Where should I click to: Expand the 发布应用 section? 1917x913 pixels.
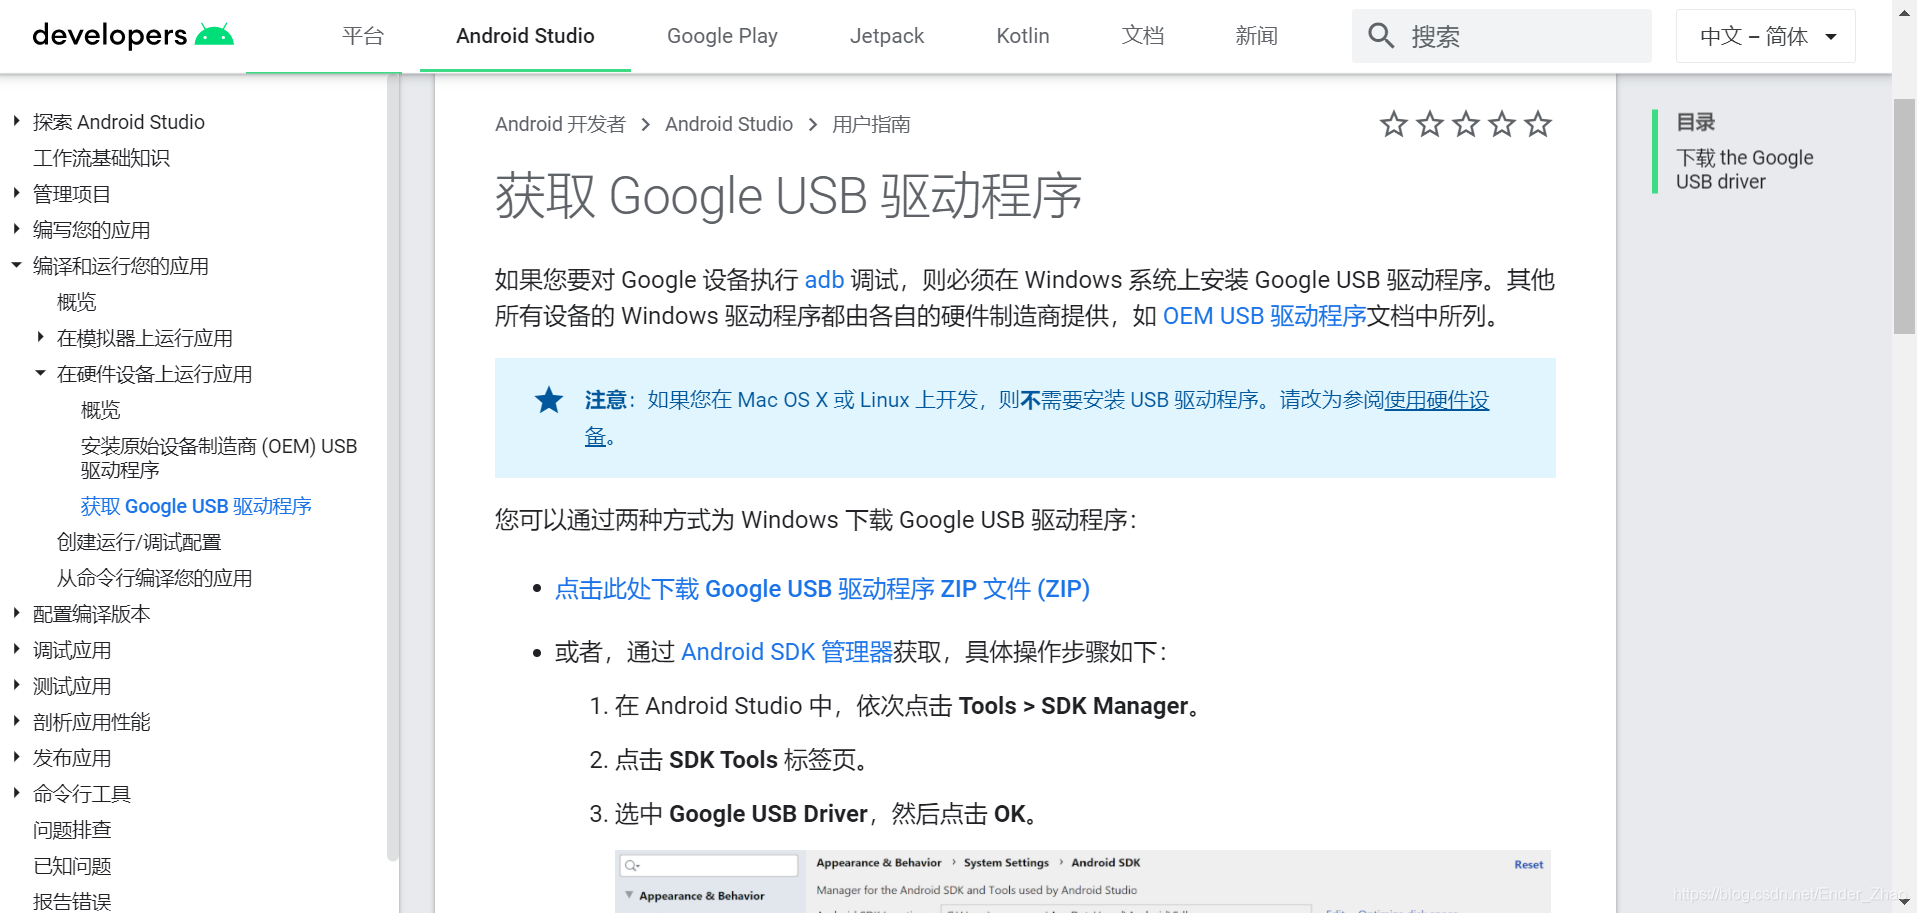(16, 757)
